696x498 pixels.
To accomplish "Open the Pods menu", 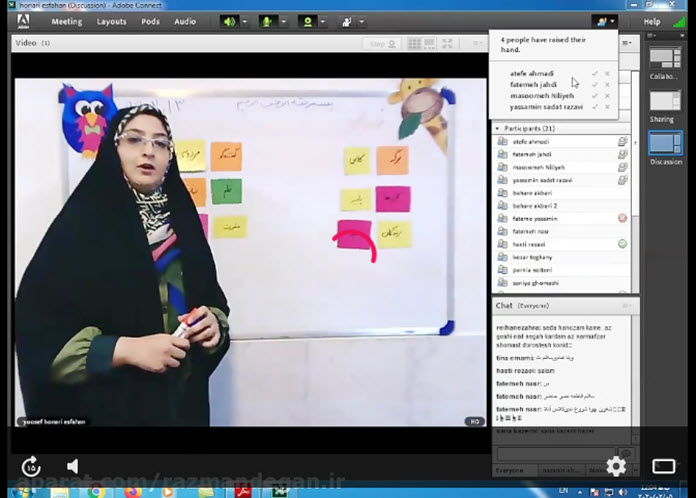I will pyautogui.click(x=150, y=21).
